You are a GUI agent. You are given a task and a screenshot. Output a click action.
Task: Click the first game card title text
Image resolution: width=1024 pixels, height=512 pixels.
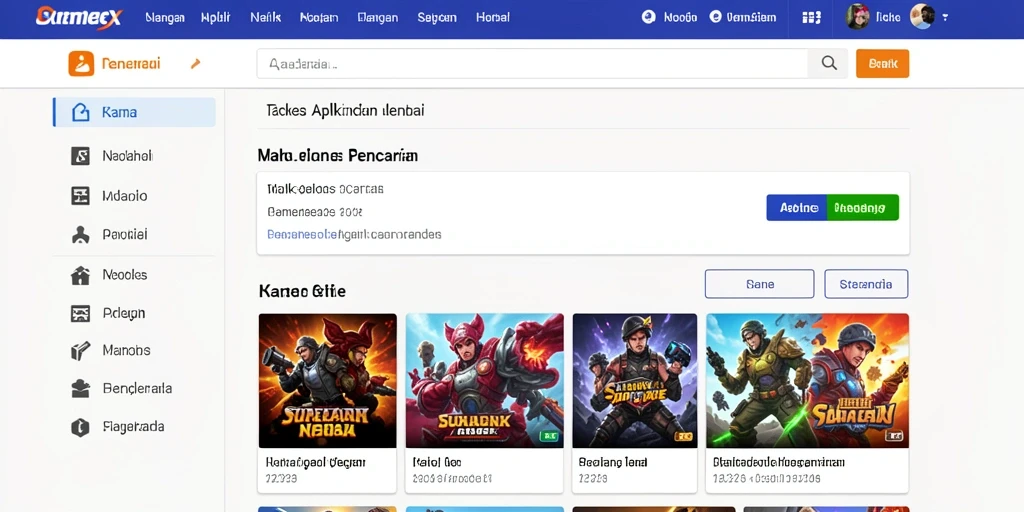point(315,462)
